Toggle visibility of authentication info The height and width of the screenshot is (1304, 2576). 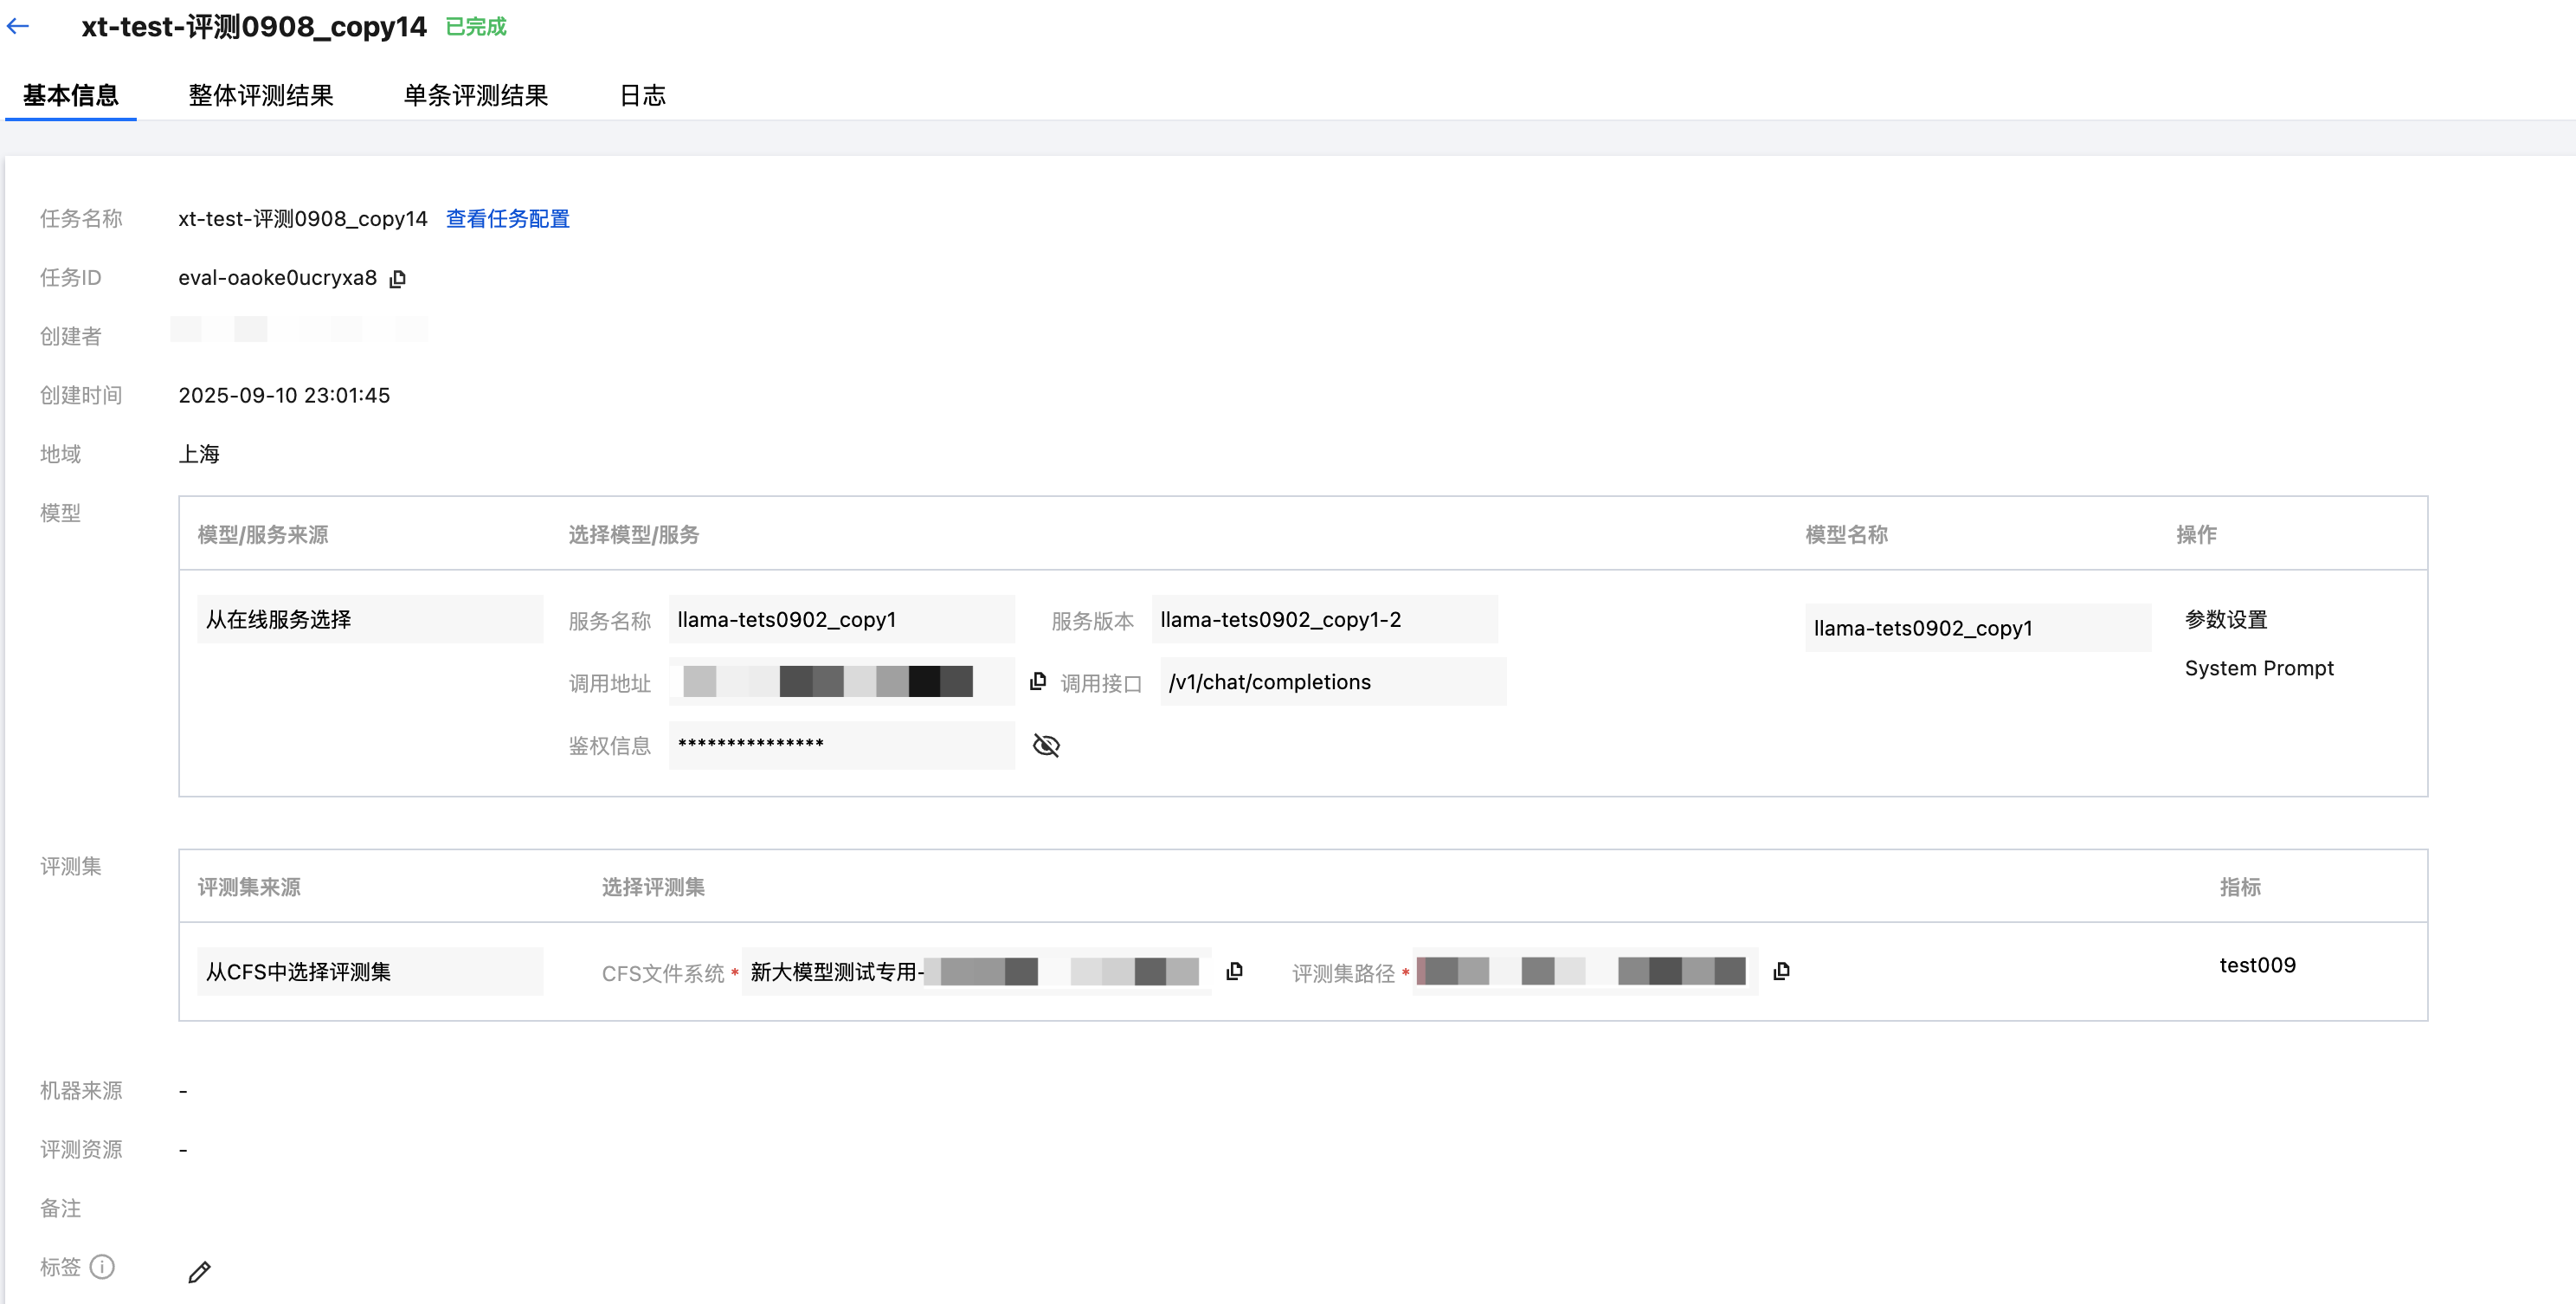pyautogui.click(x=1046, y=745)
